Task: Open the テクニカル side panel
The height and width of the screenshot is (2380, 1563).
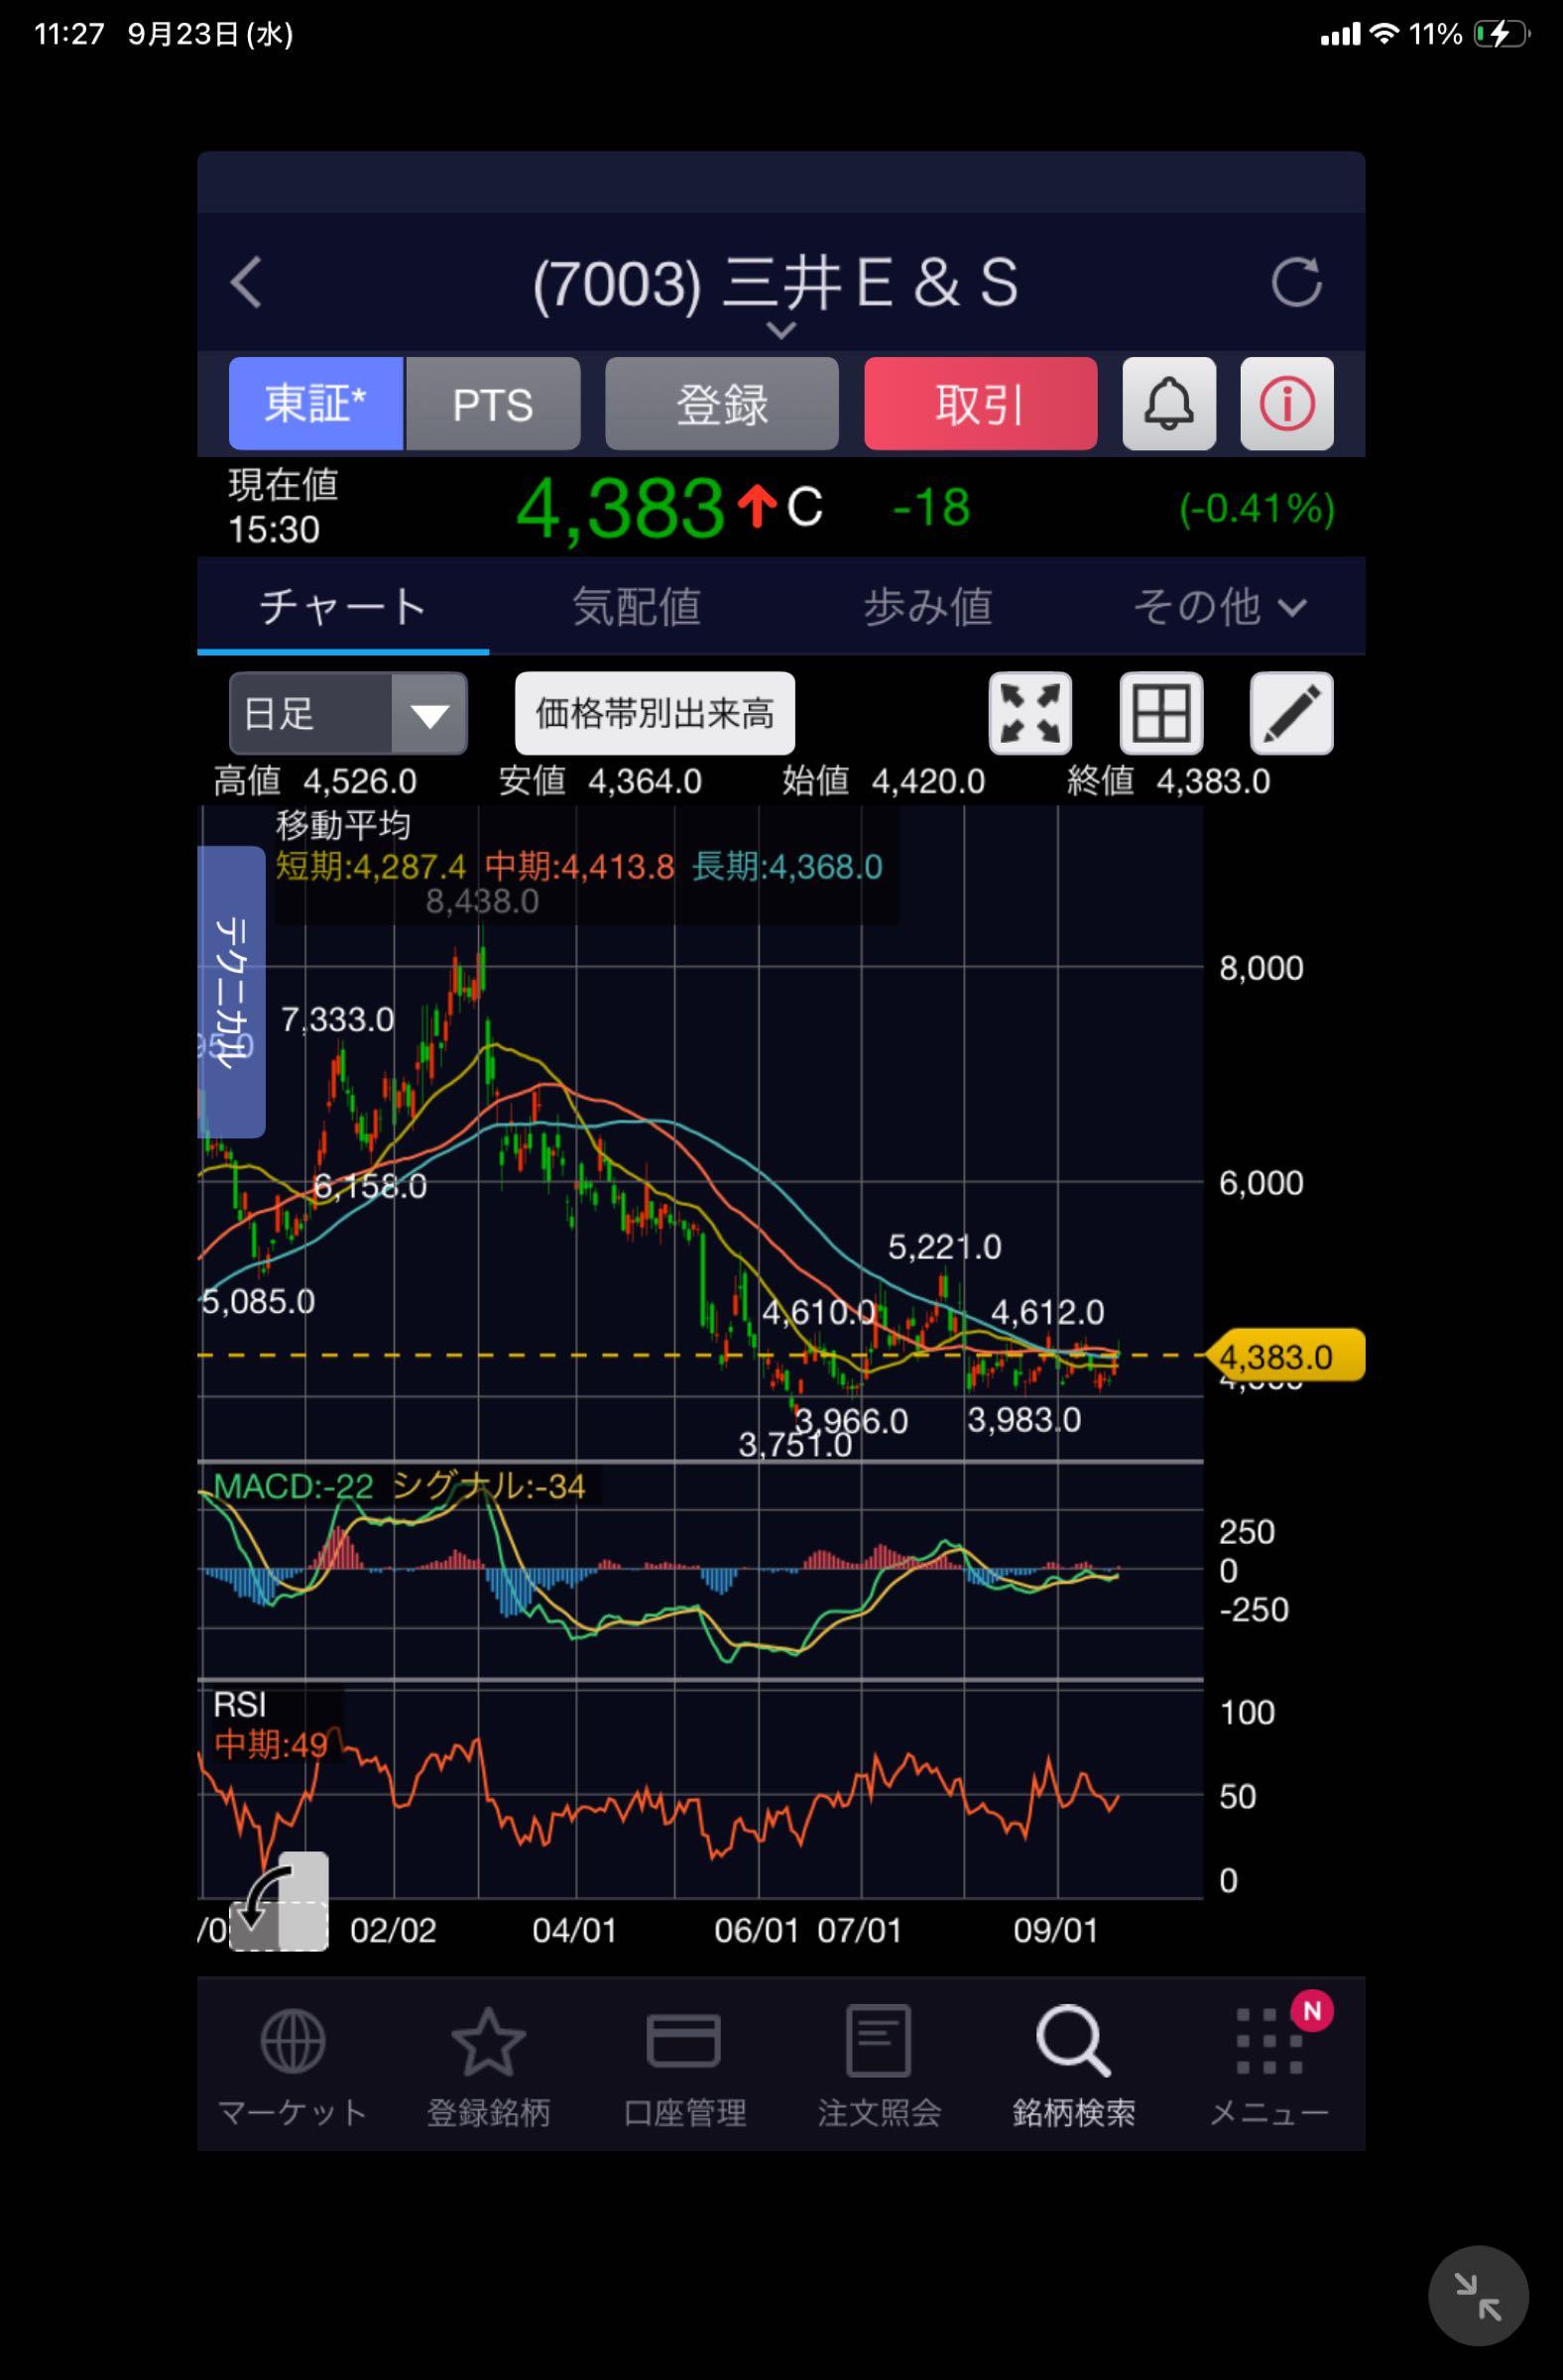Action: [x=232, y=992]
